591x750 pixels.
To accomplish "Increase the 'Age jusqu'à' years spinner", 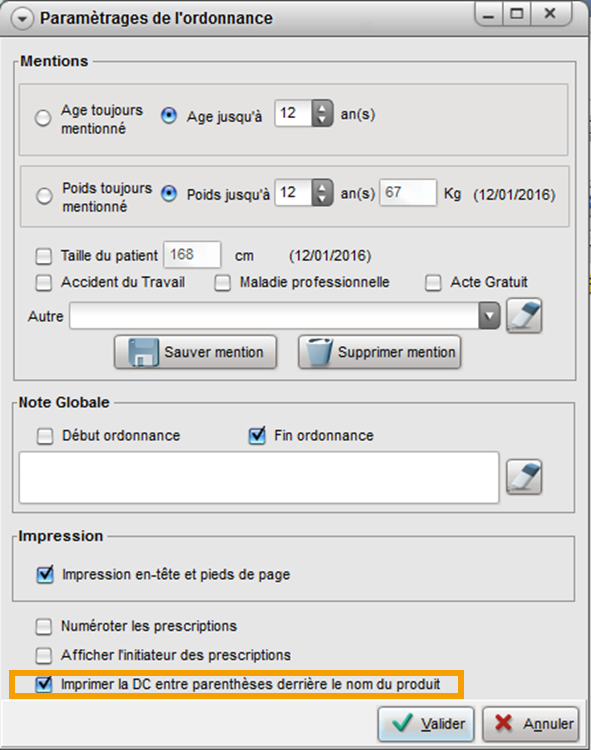I will point(322,108).
